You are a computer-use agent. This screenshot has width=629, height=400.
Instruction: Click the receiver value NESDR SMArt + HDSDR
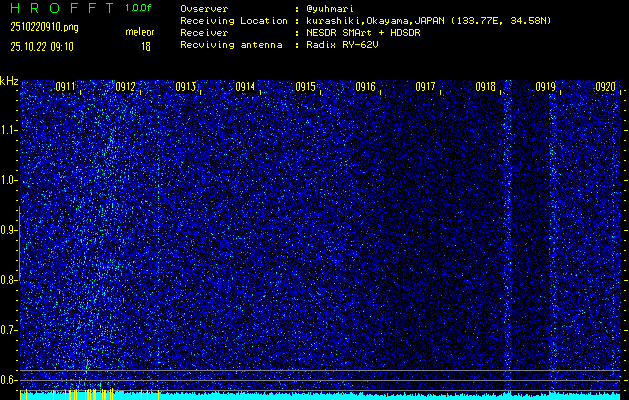pos(363,33)
